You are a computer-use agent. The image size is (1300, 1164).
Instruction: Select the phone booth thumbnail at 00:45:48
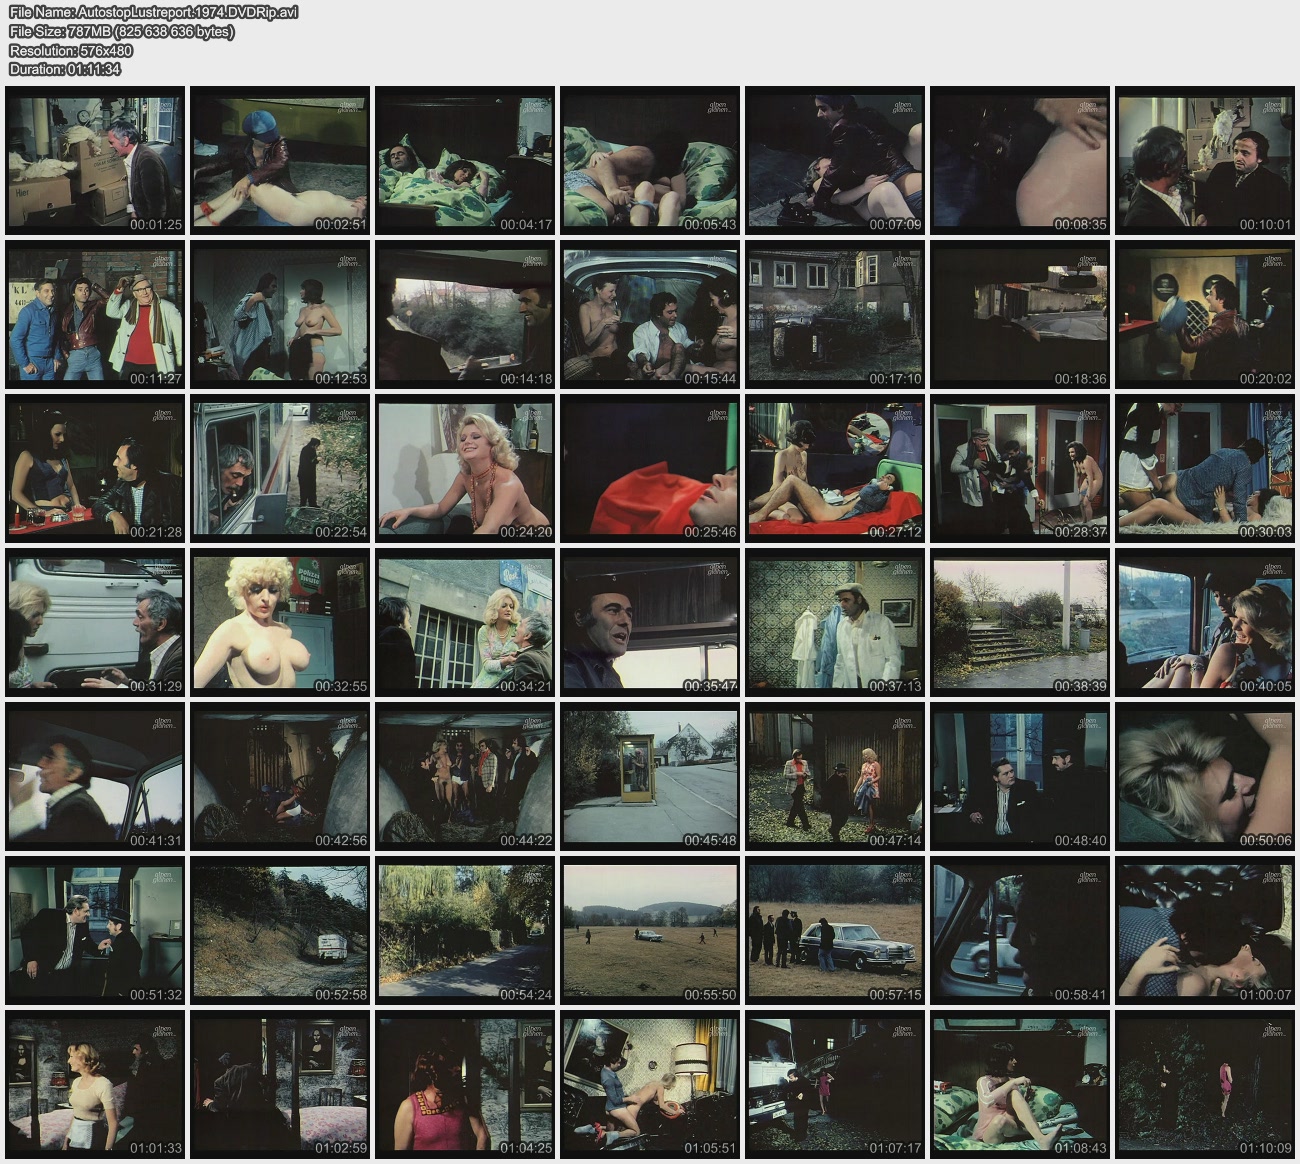650,777
